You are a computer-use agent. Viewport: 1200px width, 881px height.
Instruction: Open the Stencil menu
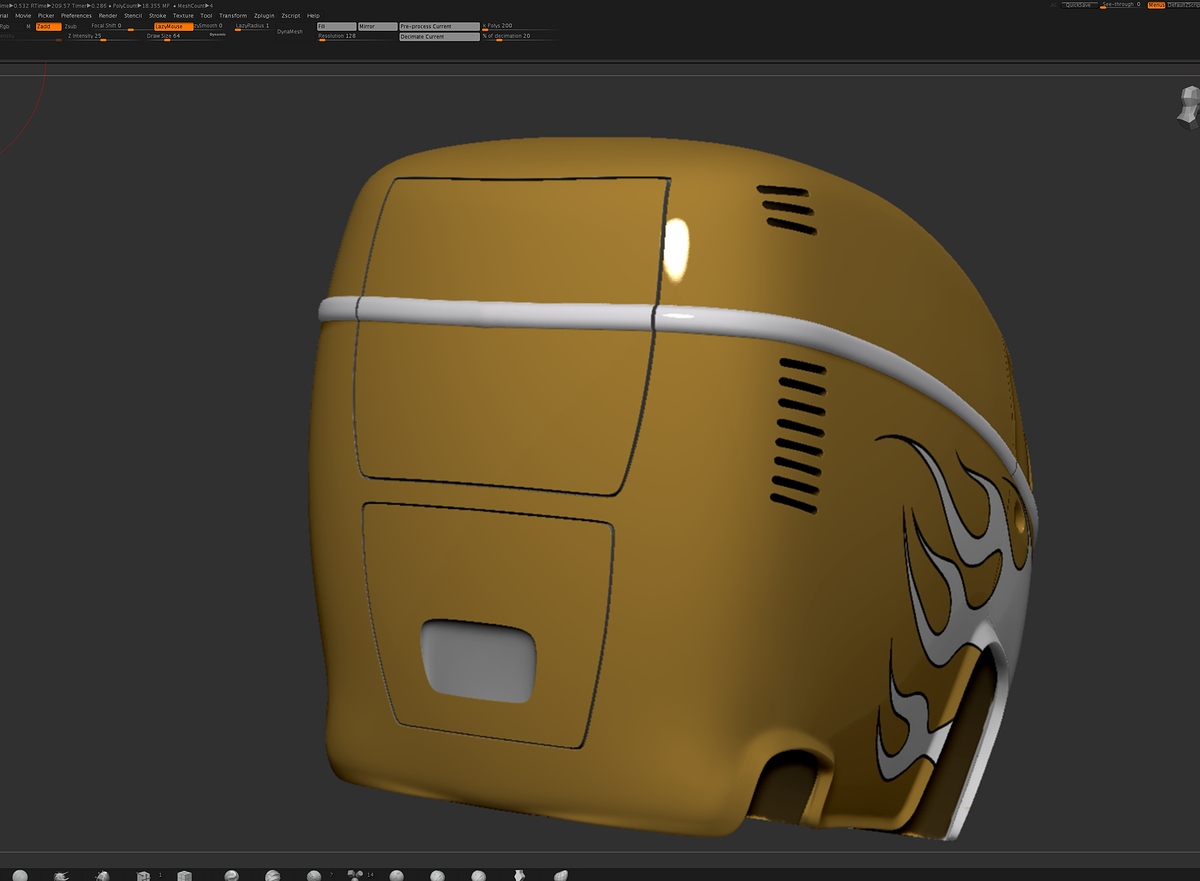133,16
